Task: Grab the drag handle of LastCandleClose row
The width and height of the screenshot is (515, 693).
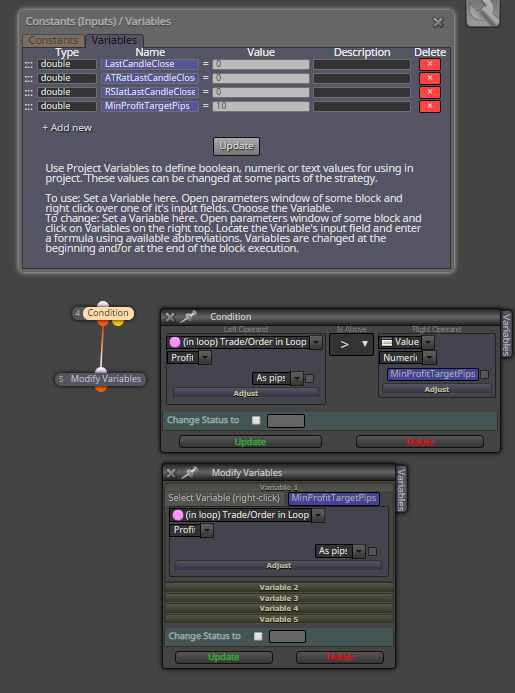Action: click(29, 65)
